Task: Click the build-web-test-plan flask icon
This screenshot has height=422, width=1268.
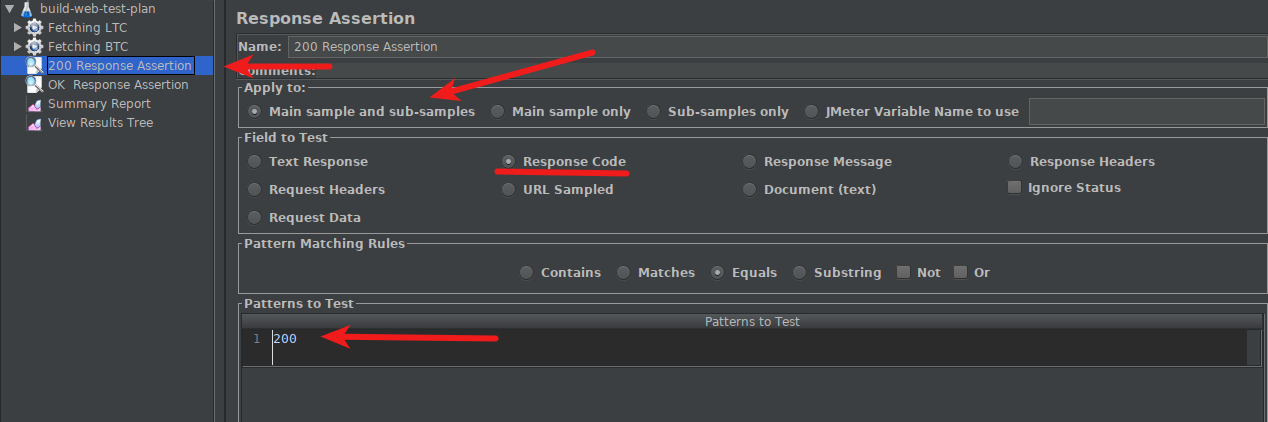Action: (x=27, y=9)
